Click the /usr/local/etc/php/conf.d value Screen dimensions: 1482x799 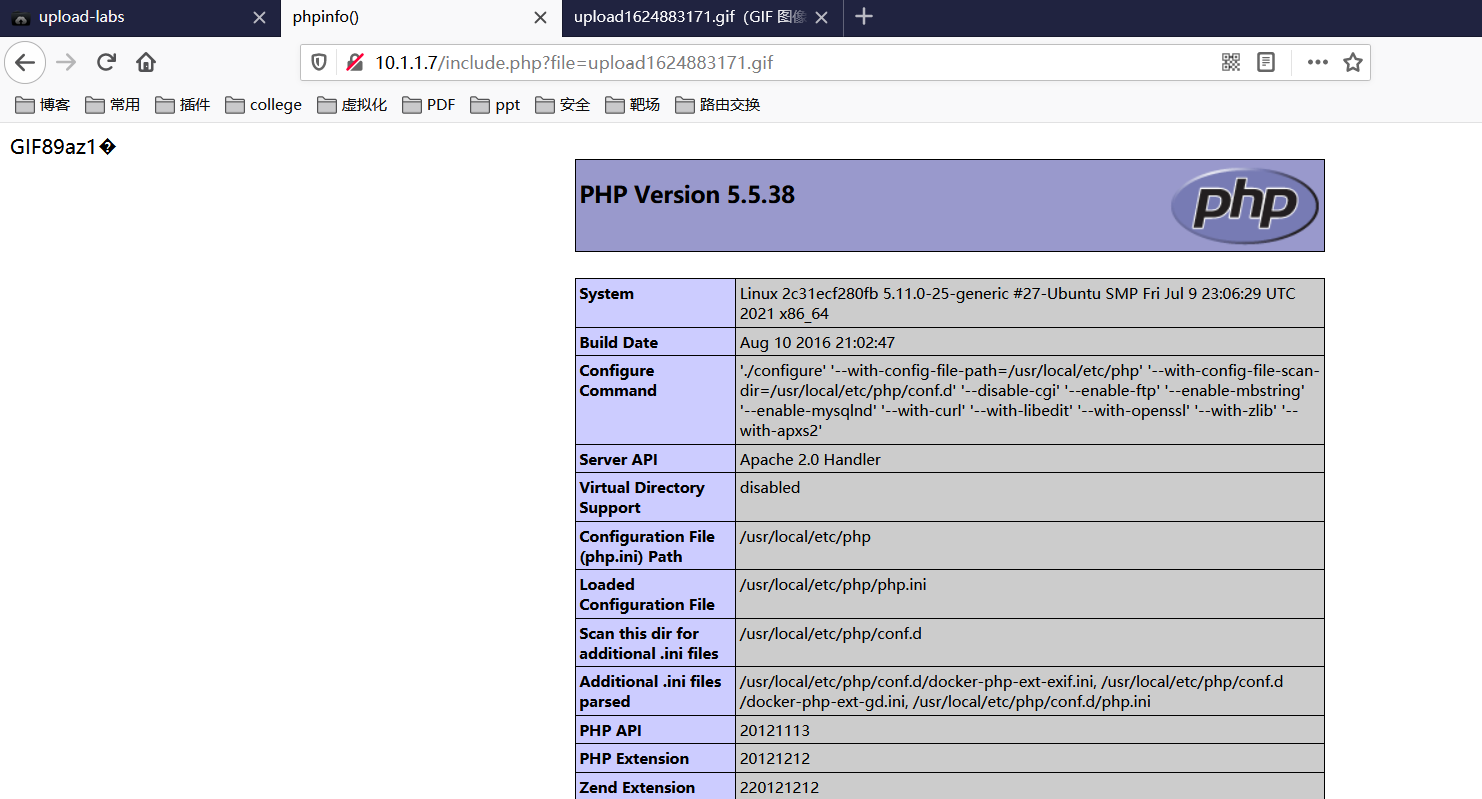click(831, 633)
